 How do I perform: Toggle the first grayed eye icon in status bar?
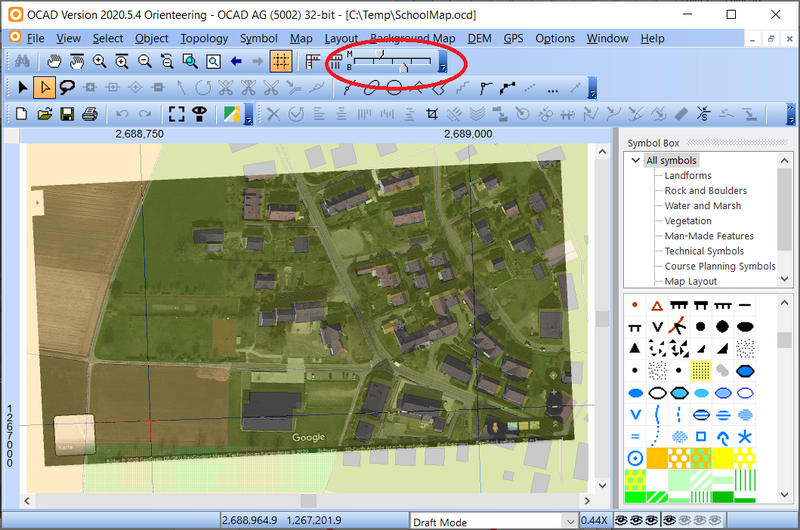685,520
